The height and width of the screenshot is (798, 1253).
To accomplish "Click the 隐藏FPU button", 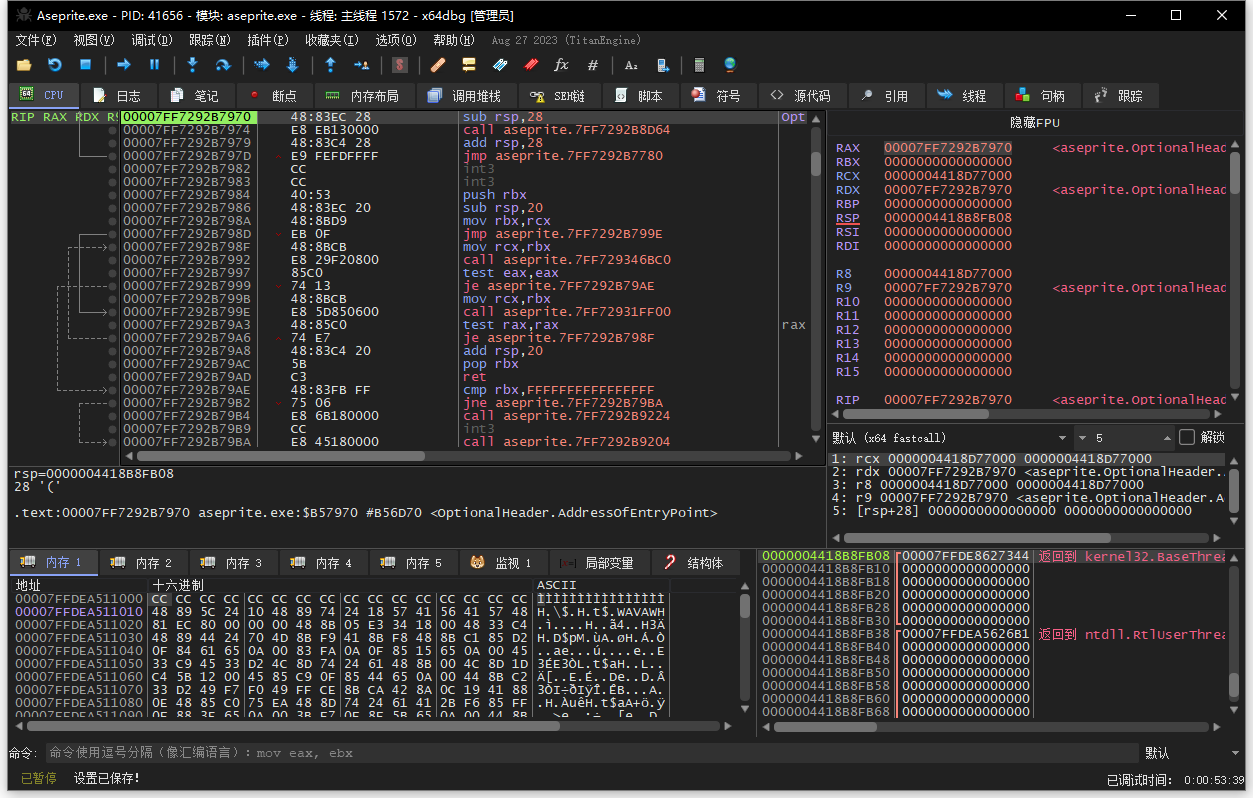I will (1036, 123).
